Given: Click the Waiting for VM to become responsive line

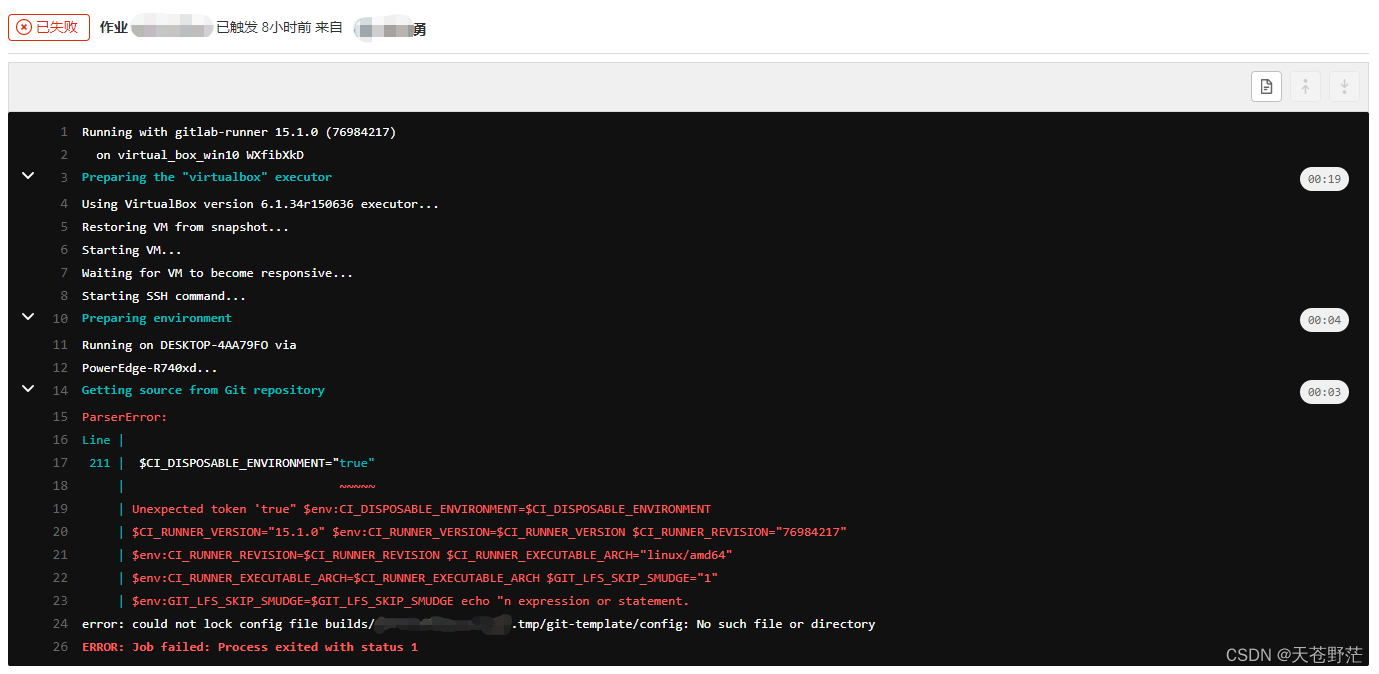Looking at the screenshot, I should [x=217, y=273].
